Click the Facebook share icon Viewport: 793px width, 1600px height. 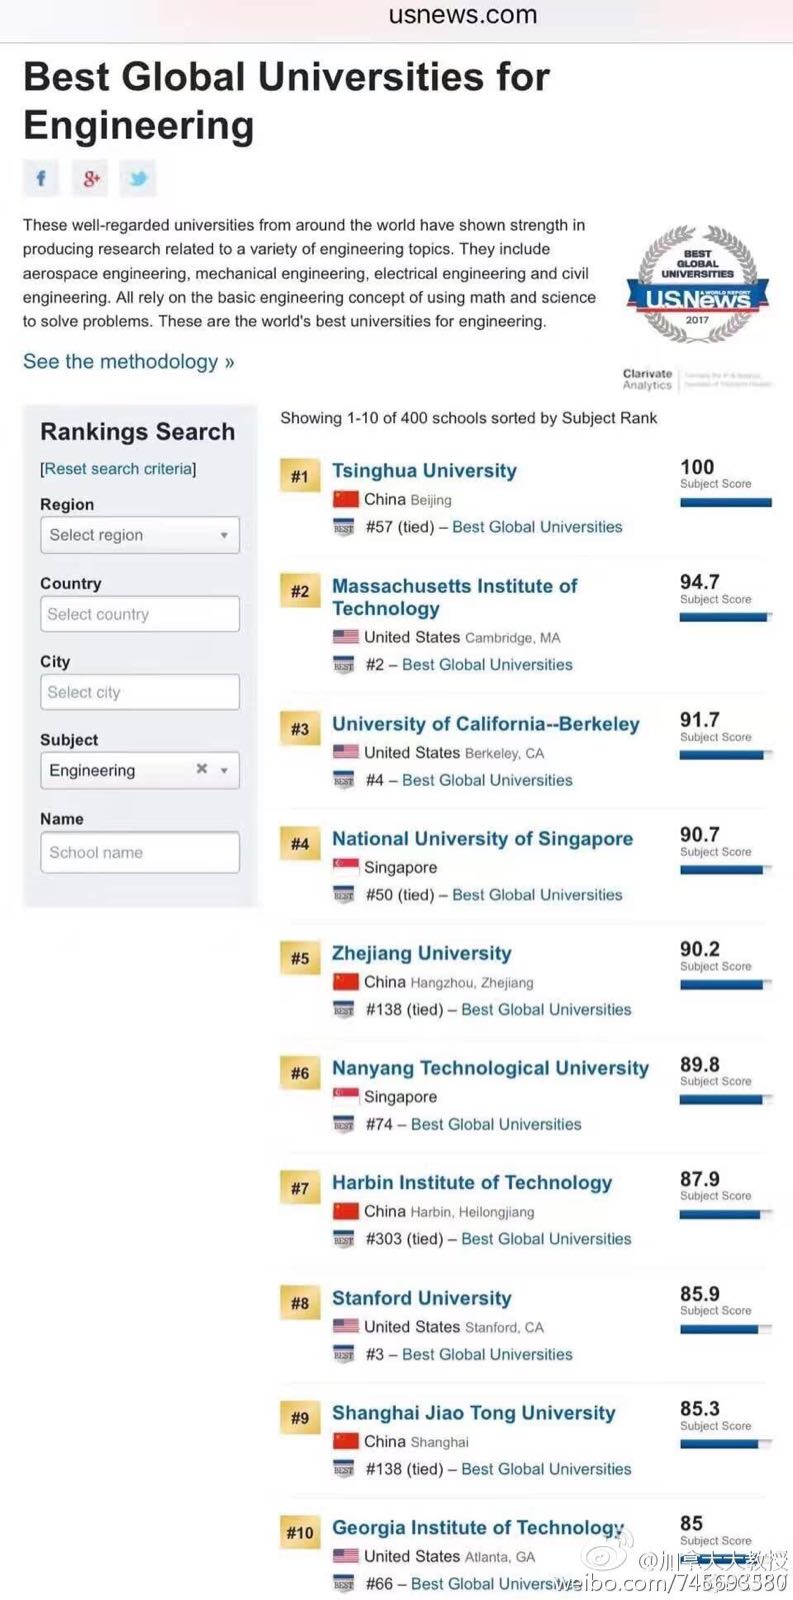click(x=41, y=179)
